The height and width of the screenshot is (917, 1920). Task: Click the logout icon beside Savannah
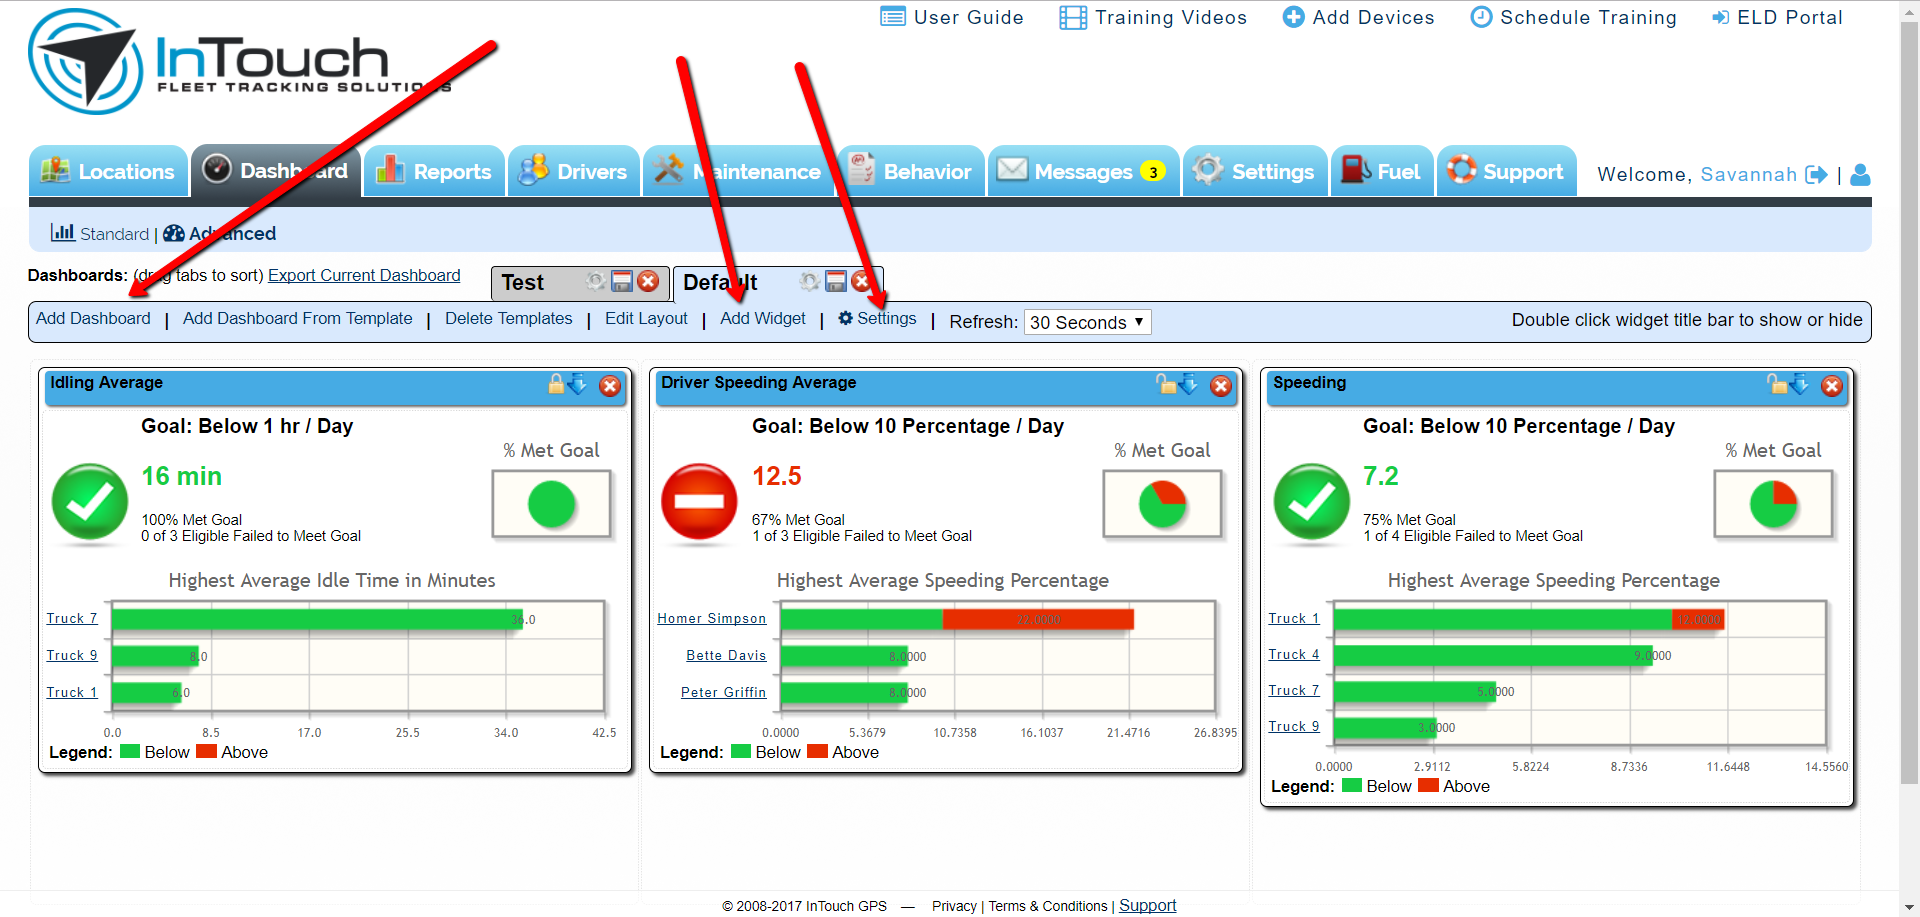point(1818,174)
